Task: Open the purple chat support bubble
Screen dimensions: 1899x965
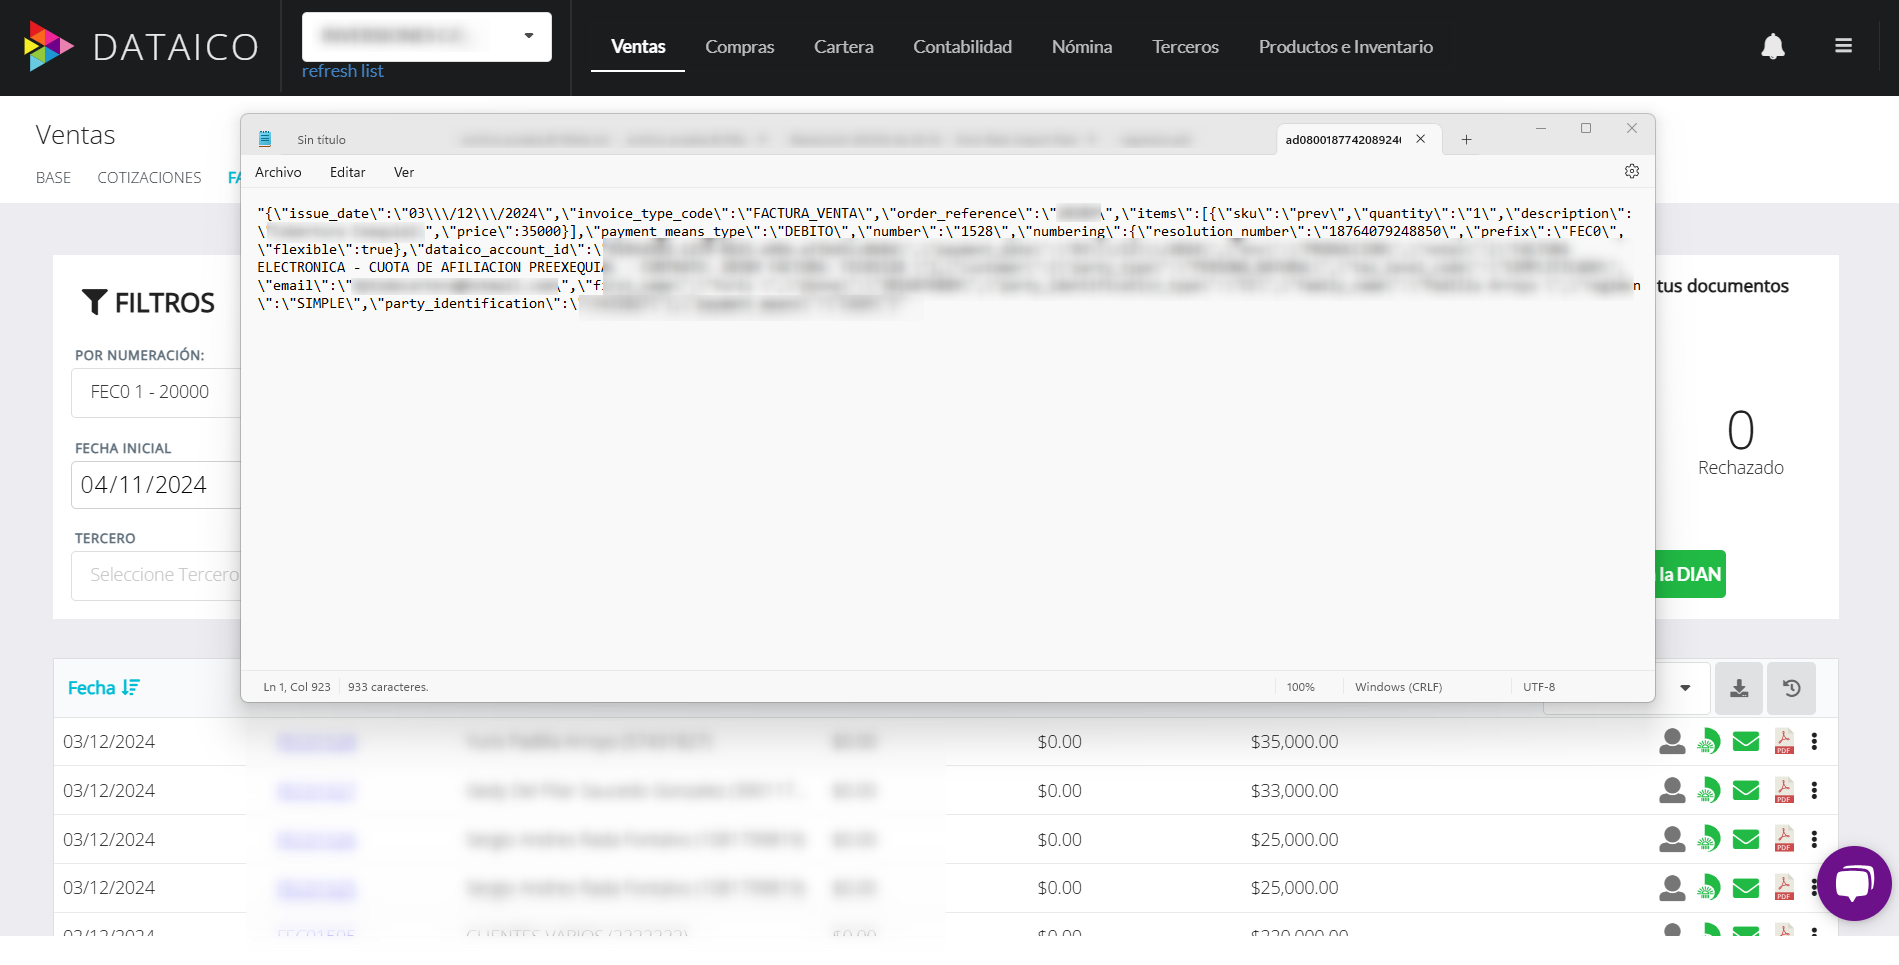Action: click(x=1853, y=883)
